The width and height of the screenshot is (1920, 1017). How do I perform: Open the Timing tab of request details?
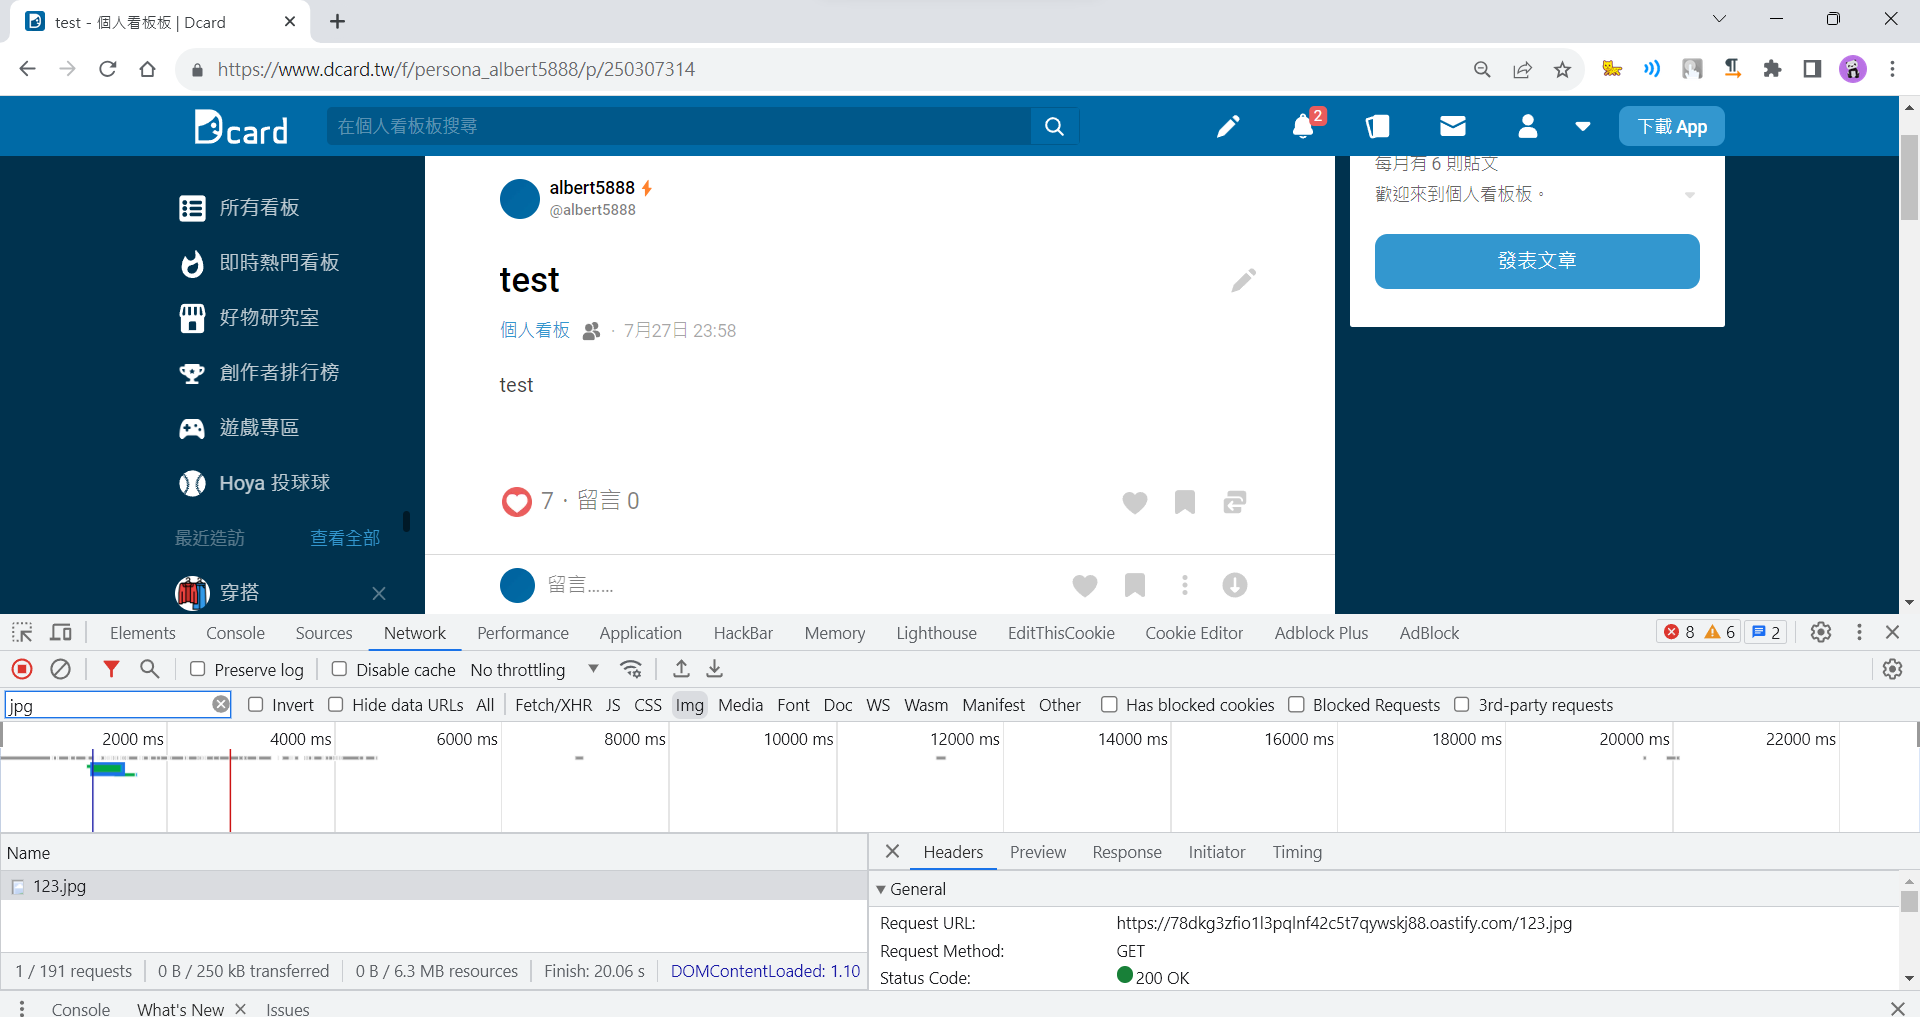(1297, 852)
